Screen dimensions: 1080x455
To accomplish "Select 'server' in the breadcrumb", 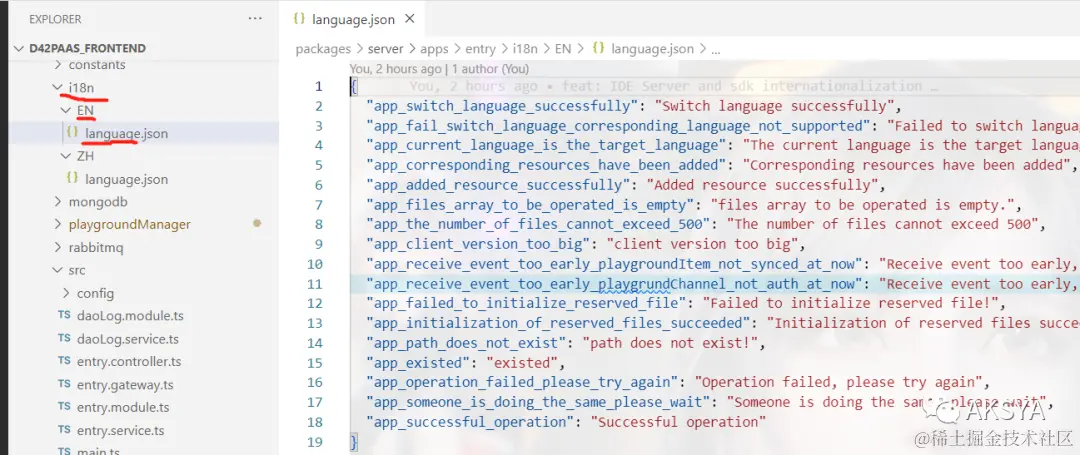I will tap(386, 49).
